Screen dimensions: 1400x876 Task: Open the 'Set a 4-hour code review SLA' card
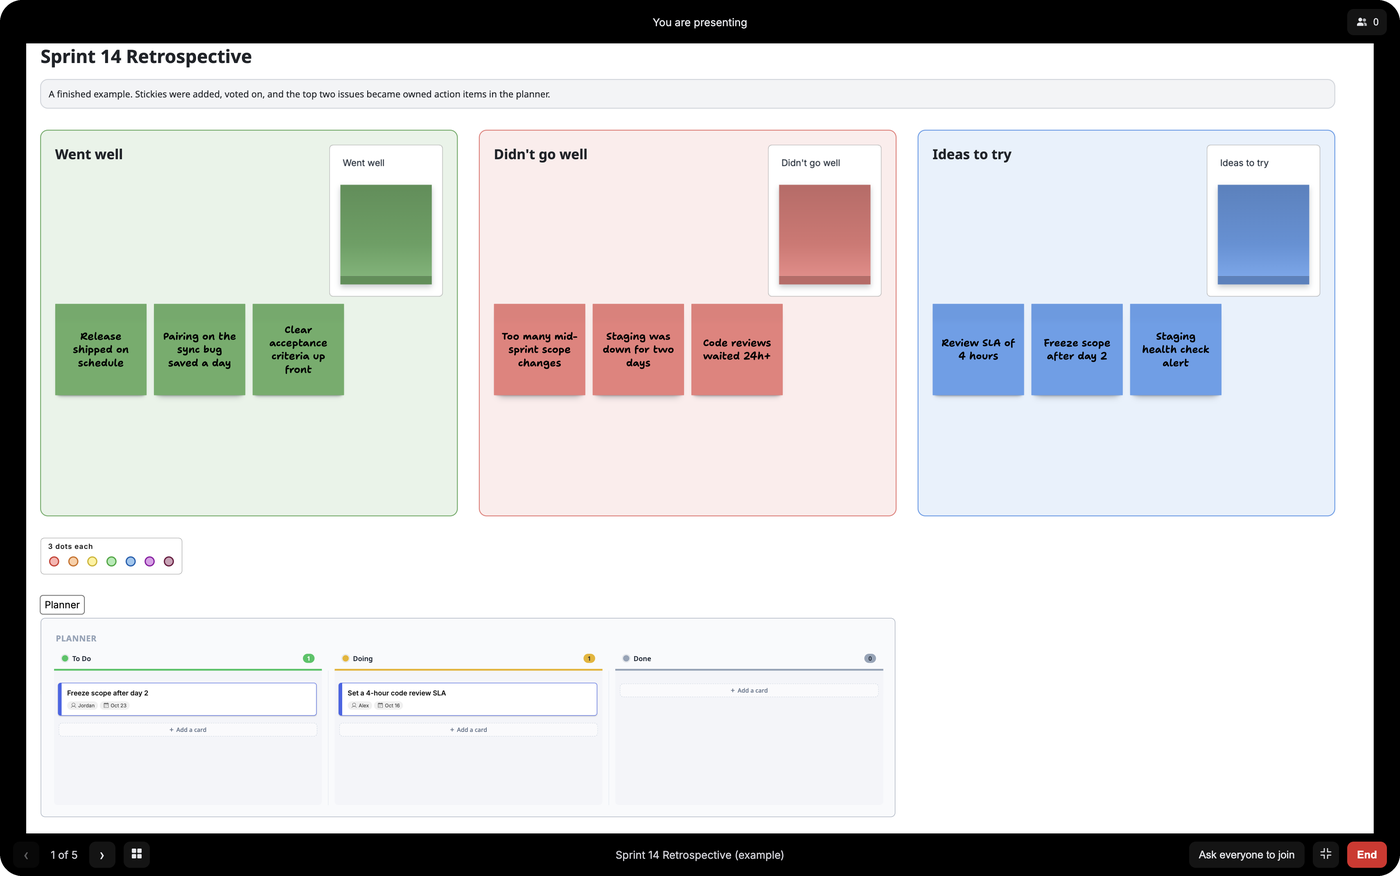(x=468, y=699)
